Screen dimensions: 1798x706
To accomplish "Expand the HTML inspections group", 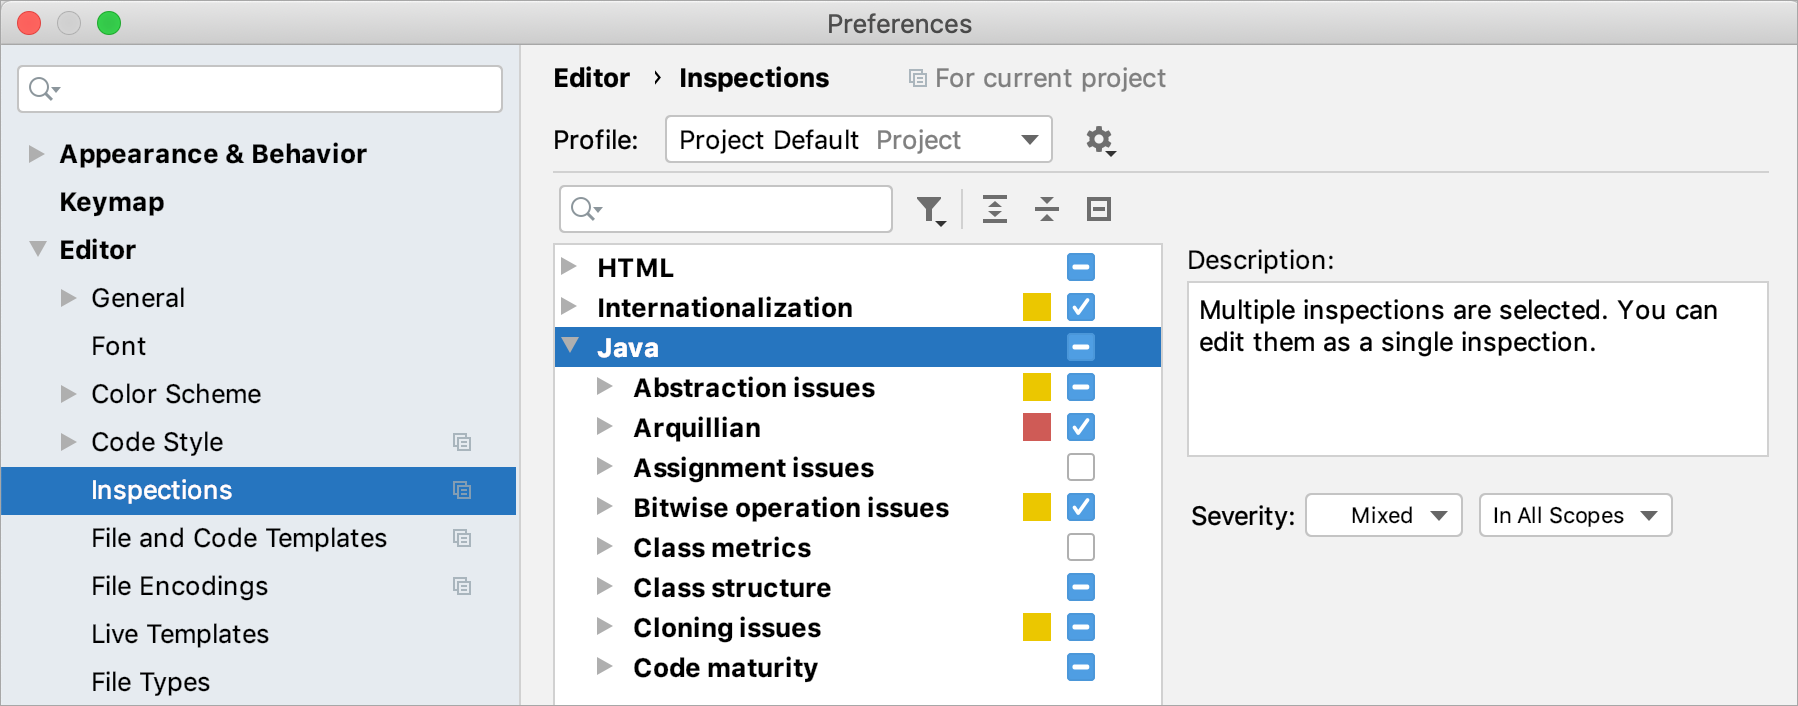I will [x=569, y=266].
